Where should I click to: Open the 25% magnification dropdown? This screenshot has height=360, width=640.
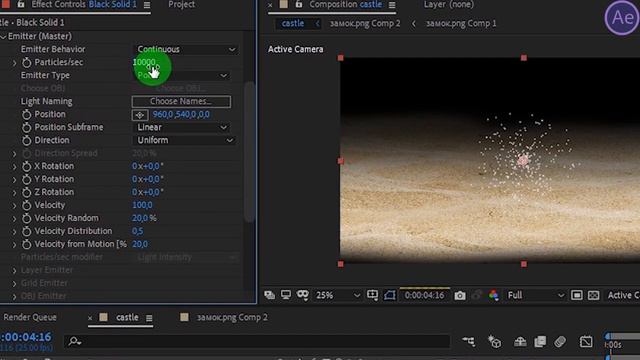coord(338,295)
